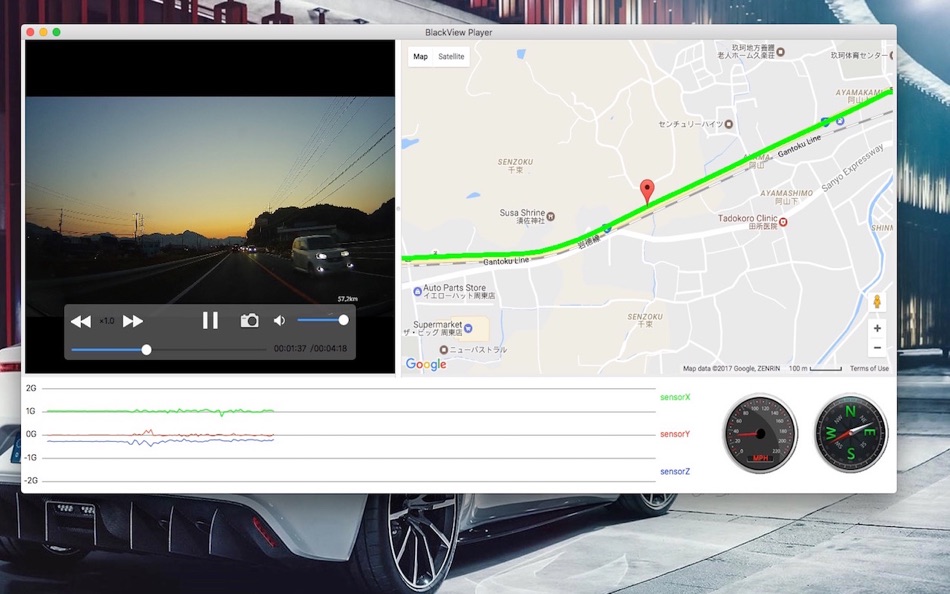Click the 100 m map scale indicator

[815, 369]
